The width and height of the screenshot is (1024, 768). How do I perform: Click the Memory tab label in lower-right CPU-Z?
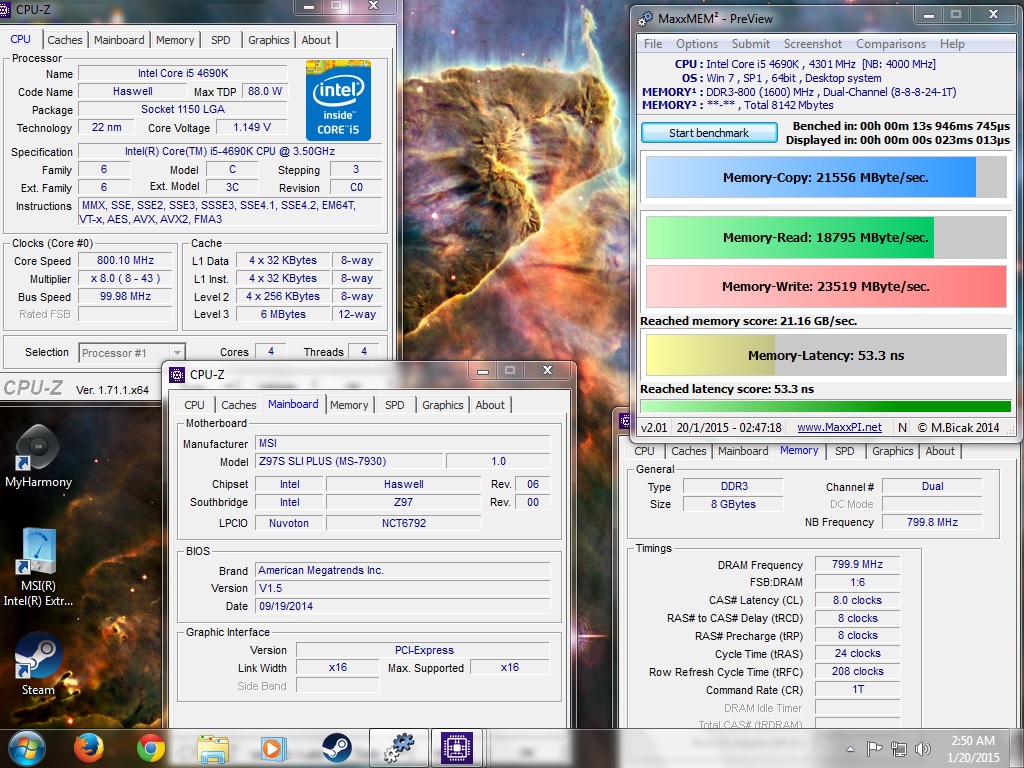click(799, 451)
